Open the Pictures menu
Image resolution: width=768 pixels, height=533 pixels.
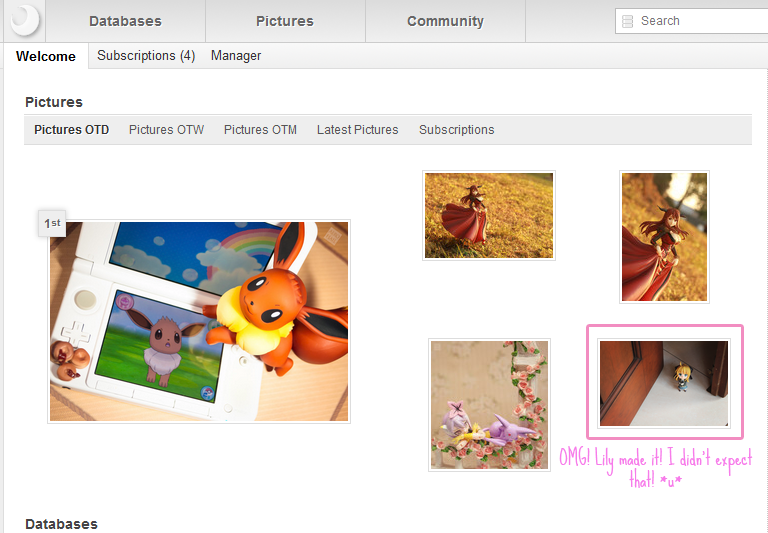[285, 21]
